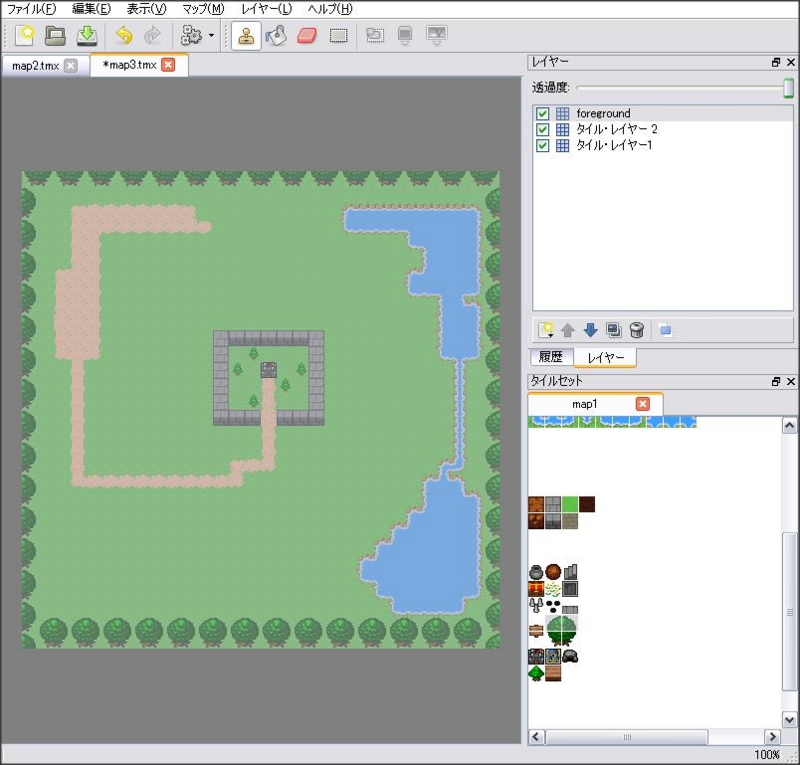Open the dropdown arrow beside gears icon
This screenshot has width=800, height=765.
pyautogui.click(x=211, y=36)
